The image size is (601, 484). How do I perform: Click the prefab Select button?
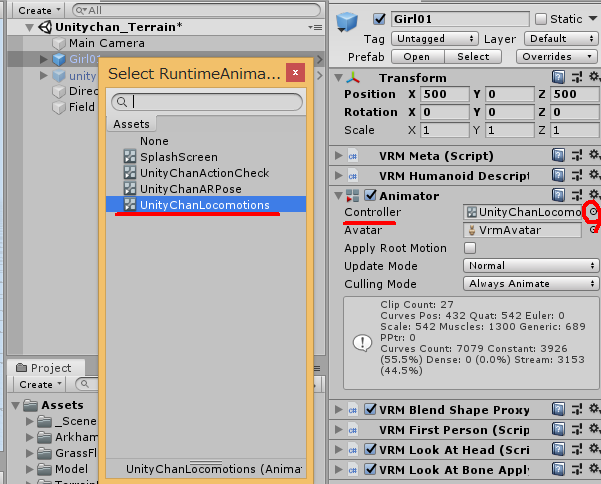pos(473,57)
